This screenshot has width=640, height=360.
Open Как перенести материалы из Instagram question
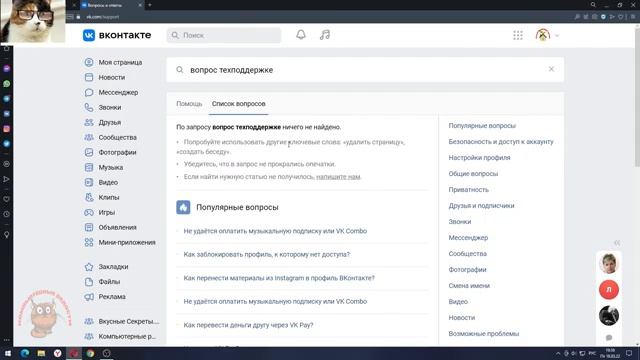[279, 278]
